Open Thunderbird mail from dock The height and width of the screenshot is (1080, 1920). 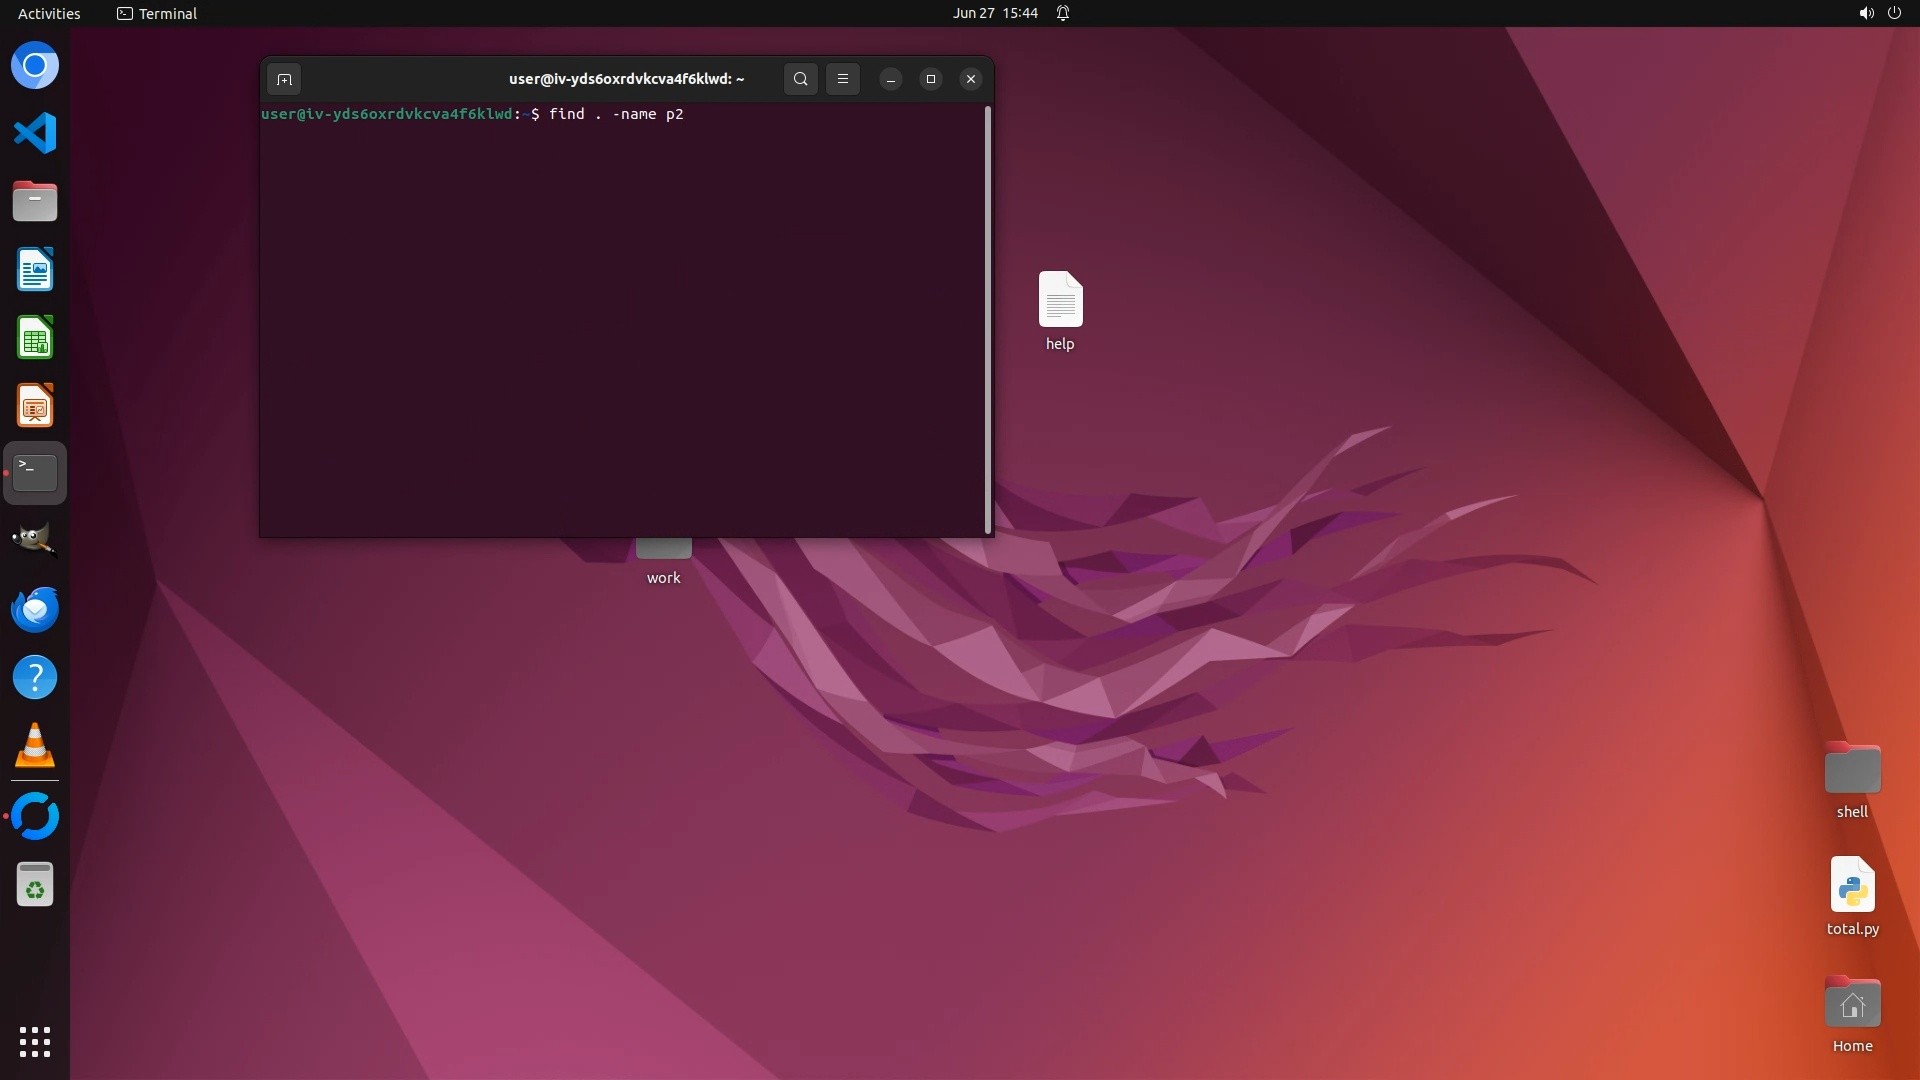pyautogui.click(x=35, y=609)
